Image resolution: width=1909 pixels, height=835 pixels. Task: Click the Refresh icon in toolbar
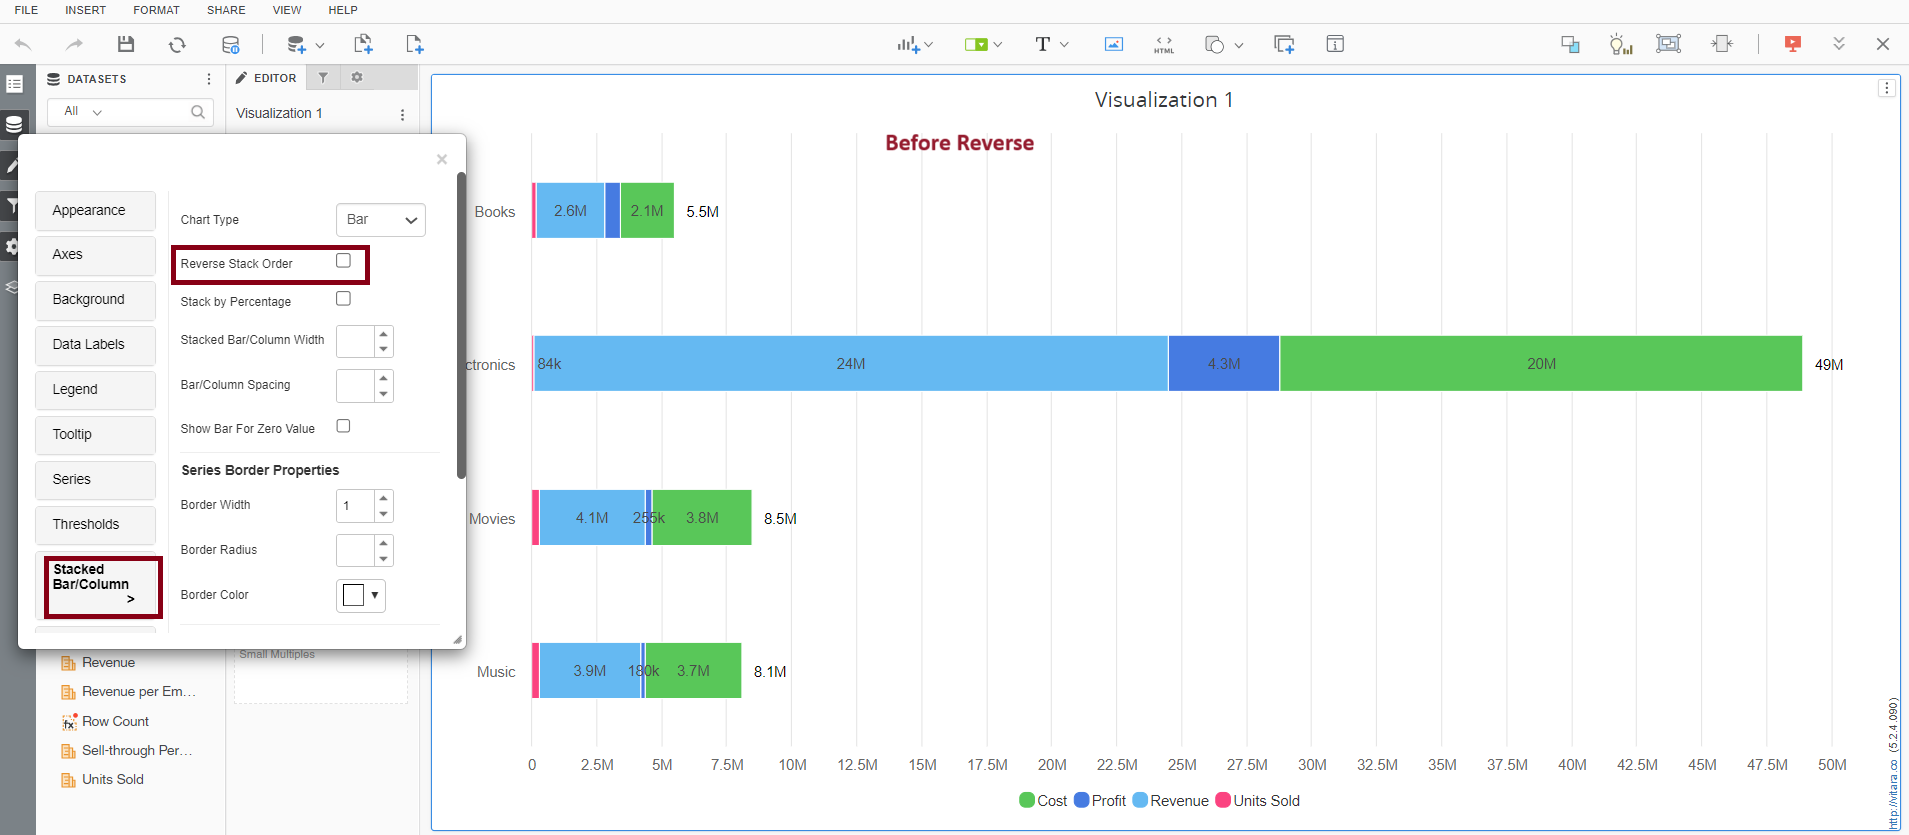pos(177,44)
